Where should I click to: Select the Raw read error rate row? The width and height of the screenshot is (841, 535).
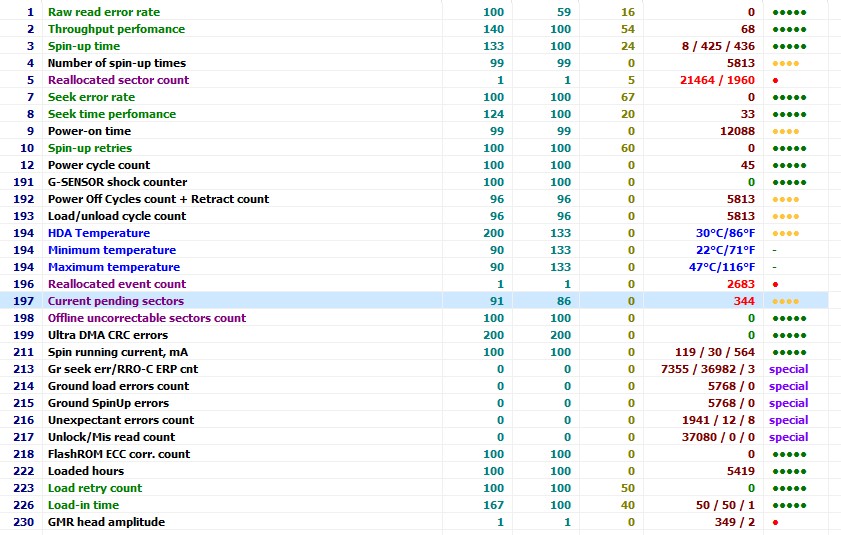point(414,12)
